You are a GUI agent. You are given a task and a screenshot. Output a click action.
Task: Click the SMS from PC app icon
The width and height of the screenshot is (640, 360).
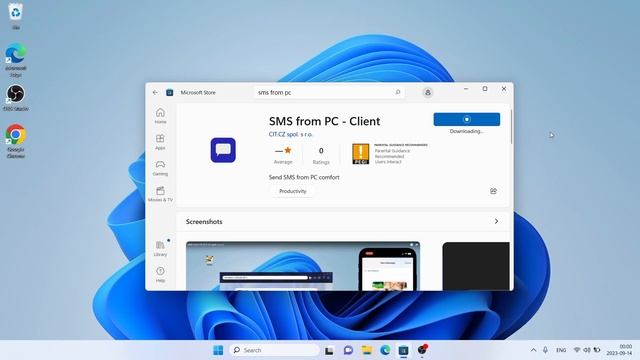223,150
